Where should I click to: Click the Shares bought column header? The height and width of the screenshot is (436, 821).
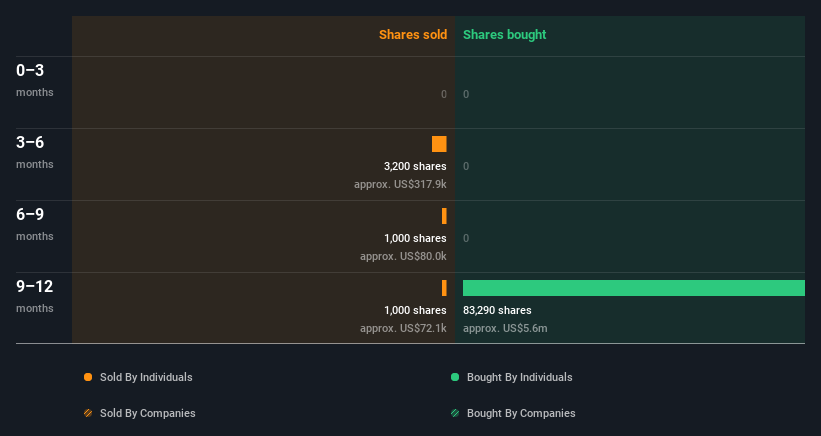click(505, 35)
